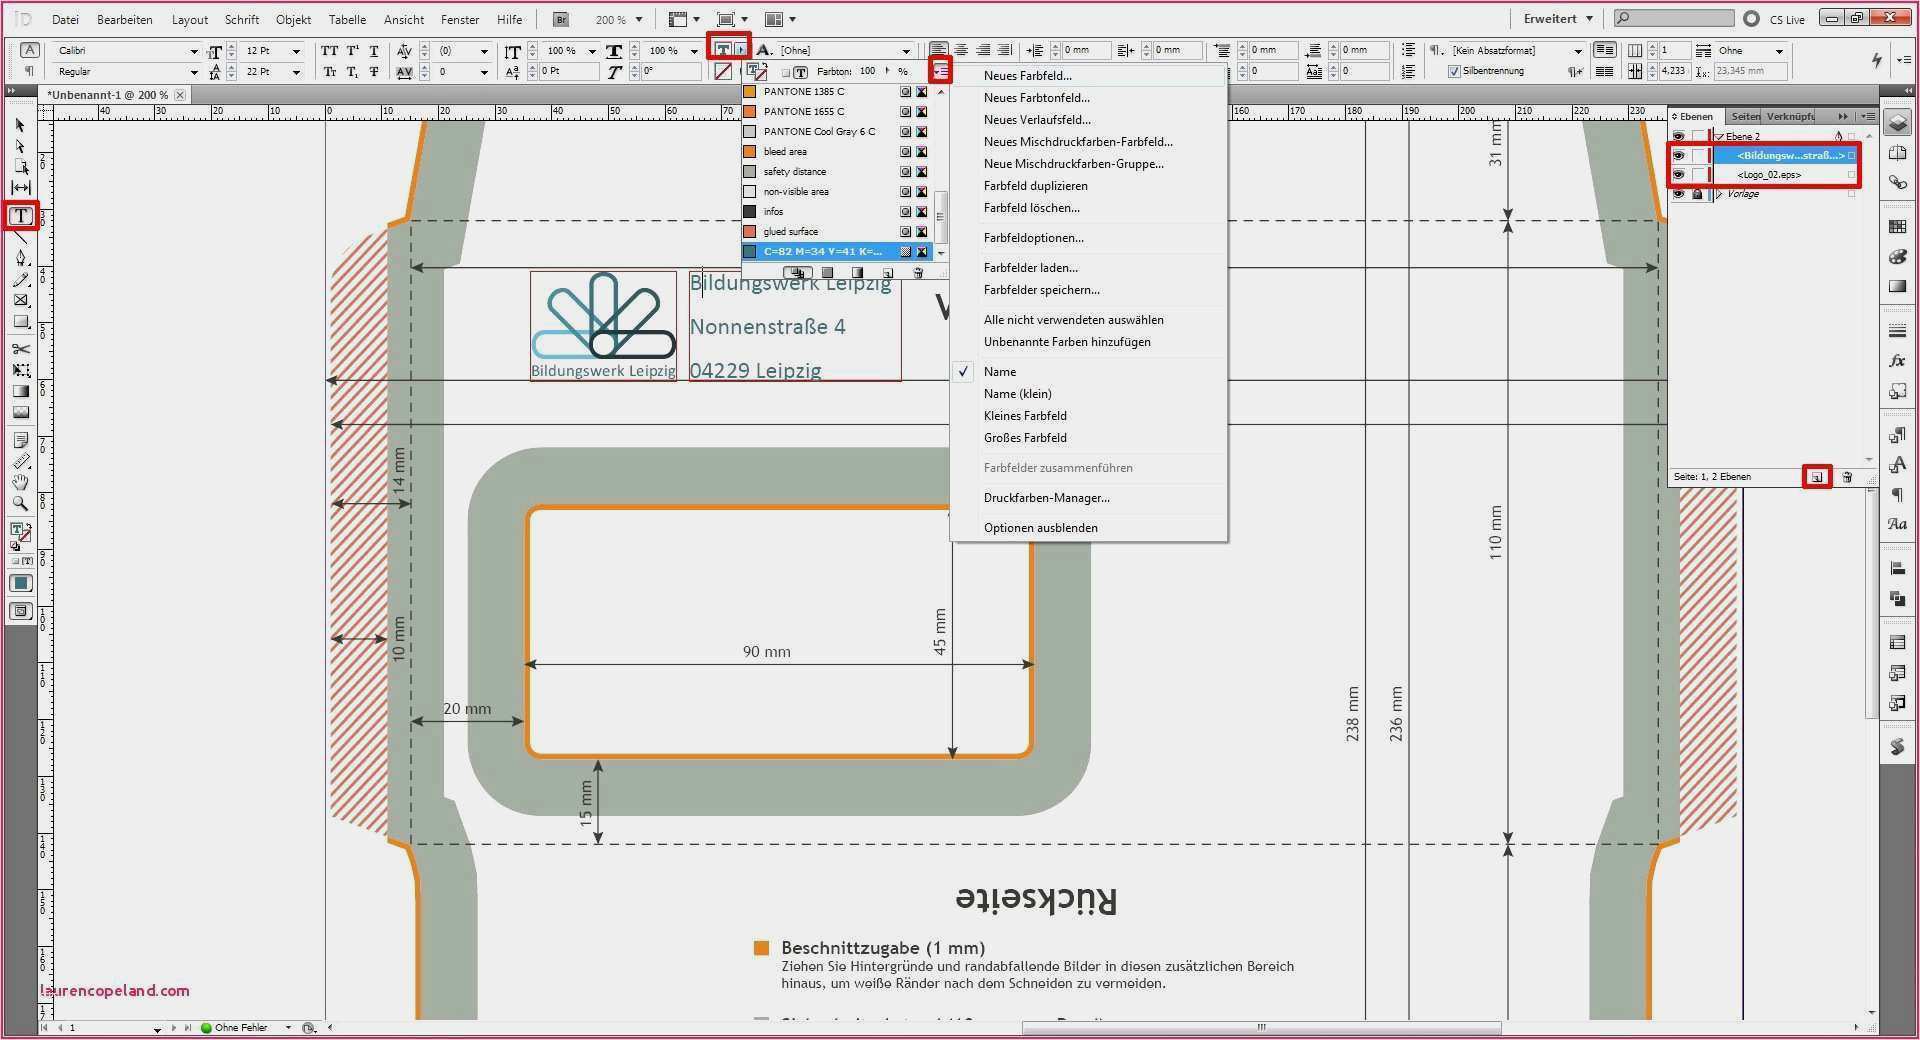Pick the Hand tool

tap(20, 482)
